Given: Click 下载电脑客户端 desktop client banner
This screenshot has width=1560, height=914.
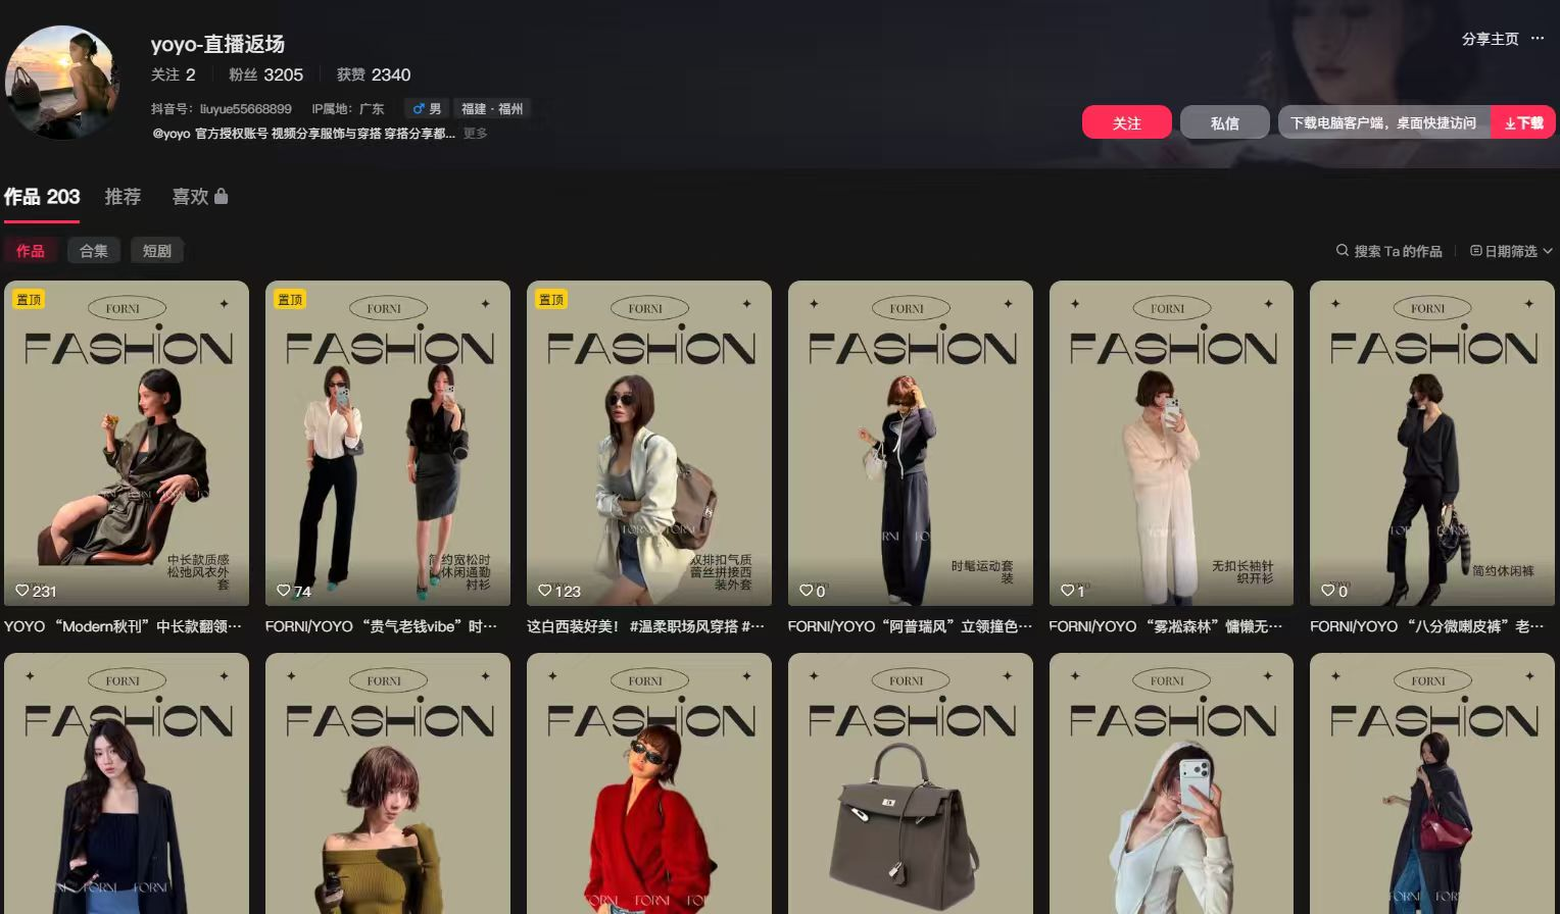Looking at the screenshot, I should click(x=1384, y=122).
